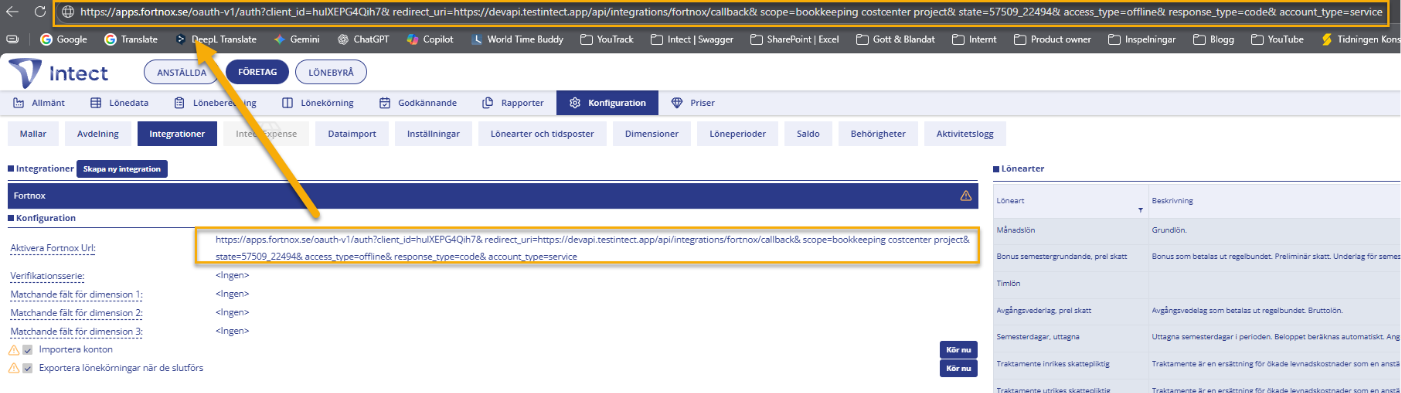Select the Timlön row
The width and height of the screenshot is (1401, 393).
(1196, 283)
